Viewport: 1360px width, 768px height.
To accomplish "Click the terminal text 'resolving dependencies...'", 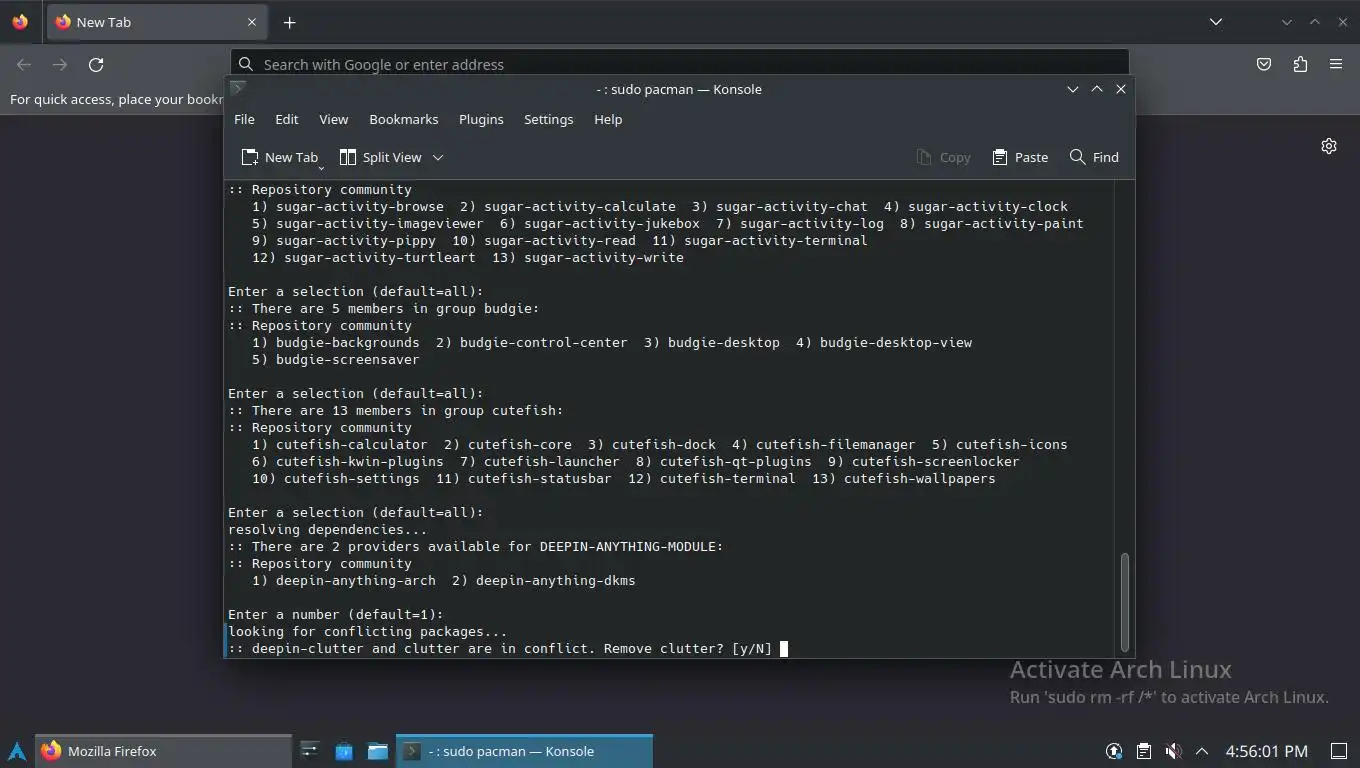I will 328,529.
